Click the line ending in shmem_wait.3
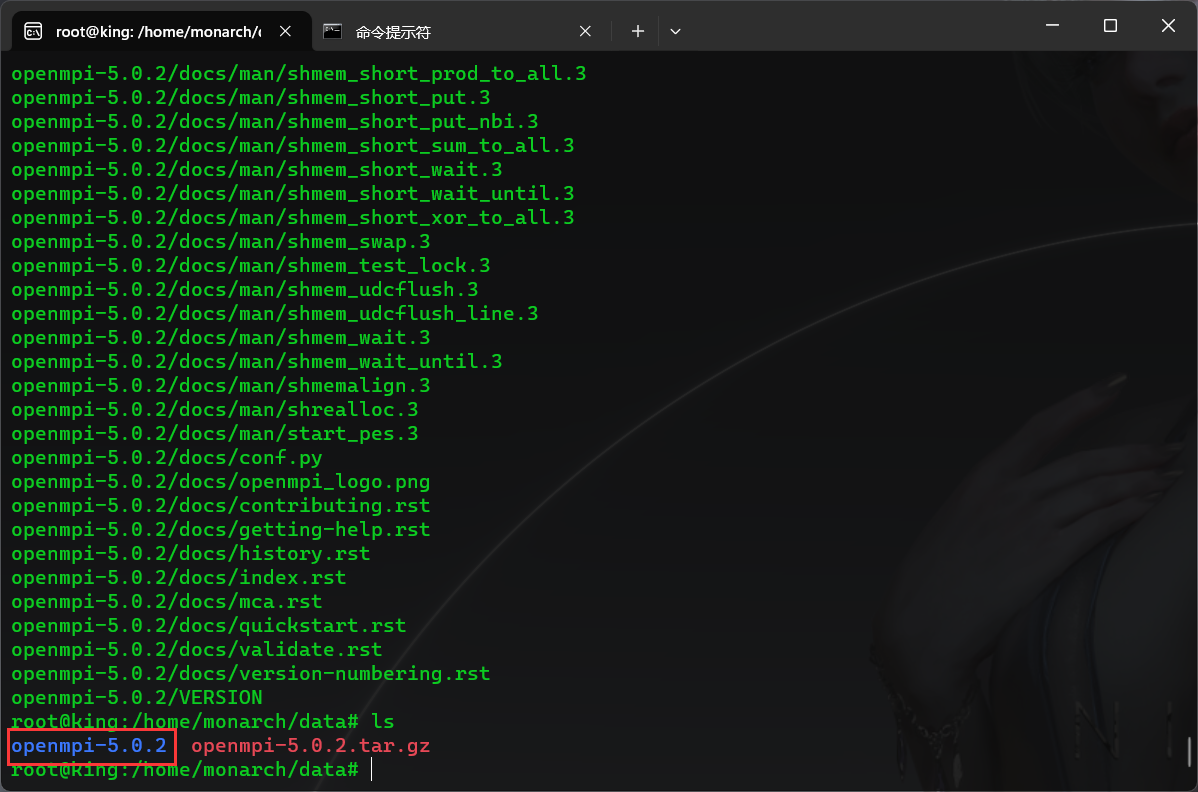Image resolution: width=1198 pixels, height=792 pixels. pos(221,338)
